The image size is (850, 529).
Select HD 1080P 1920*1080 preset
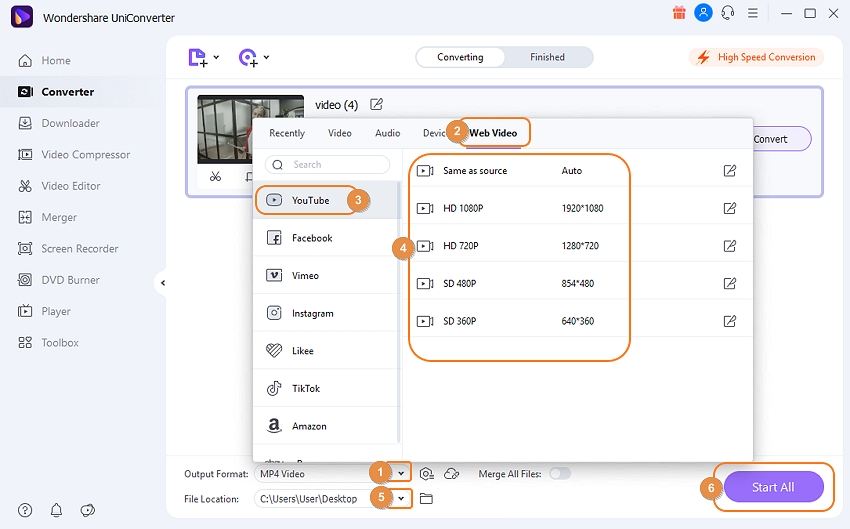580,208
